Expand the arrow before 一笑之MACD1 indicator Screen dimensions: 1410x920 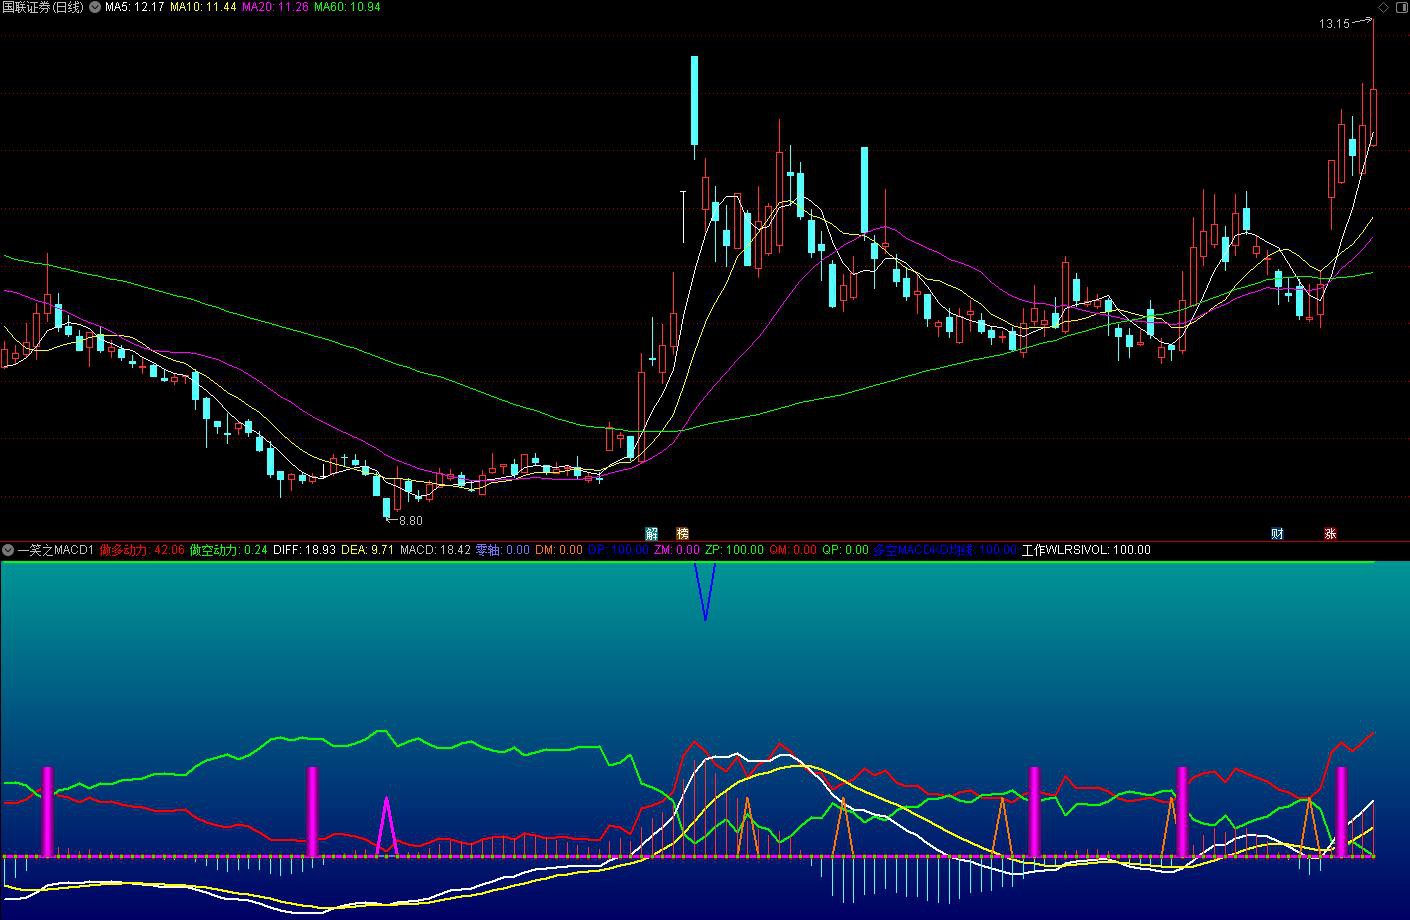[8, 550]
